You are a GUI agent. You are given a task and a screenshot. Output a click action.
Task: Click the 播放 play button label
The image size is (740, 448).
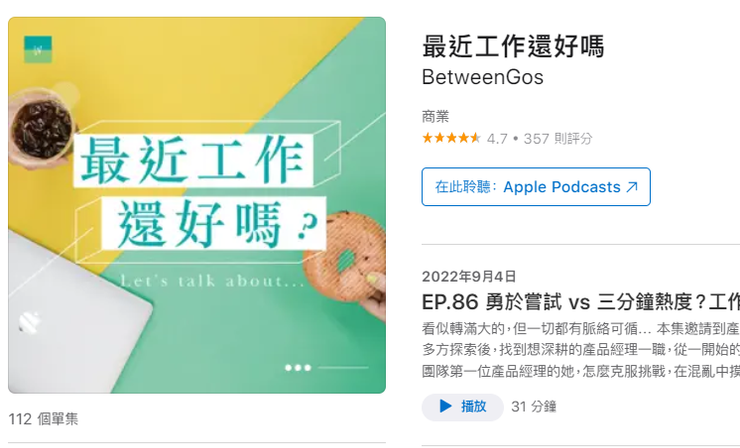click(473, 406)
